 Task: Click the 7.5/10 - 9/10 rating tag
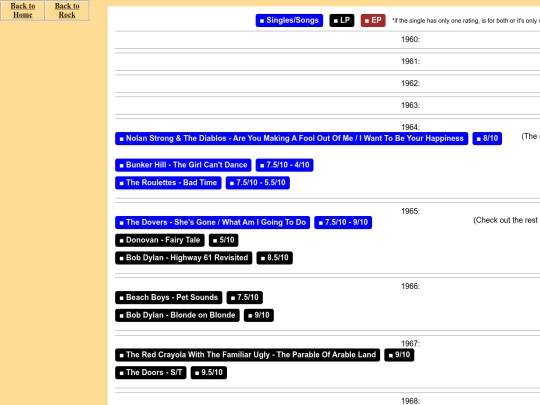[343, 222]
